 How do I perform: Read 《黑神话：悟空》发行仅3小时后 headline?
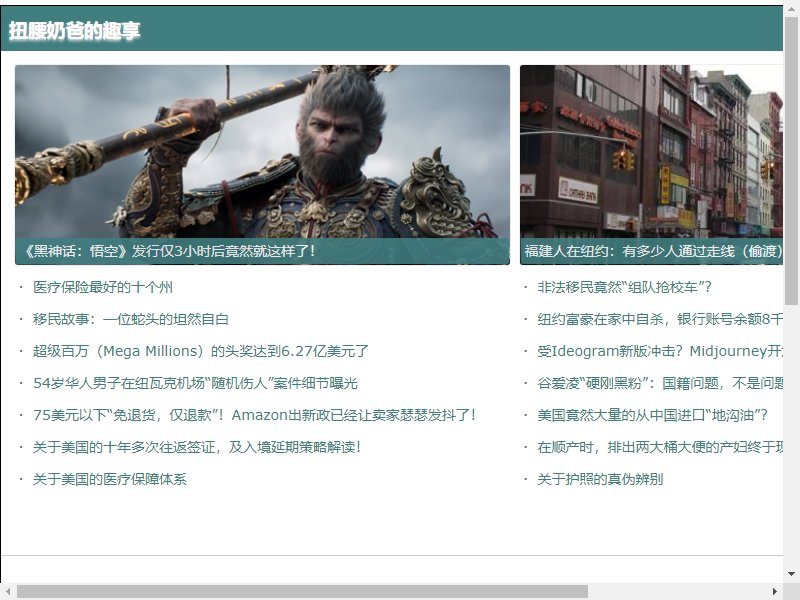(x=170, y=251)
